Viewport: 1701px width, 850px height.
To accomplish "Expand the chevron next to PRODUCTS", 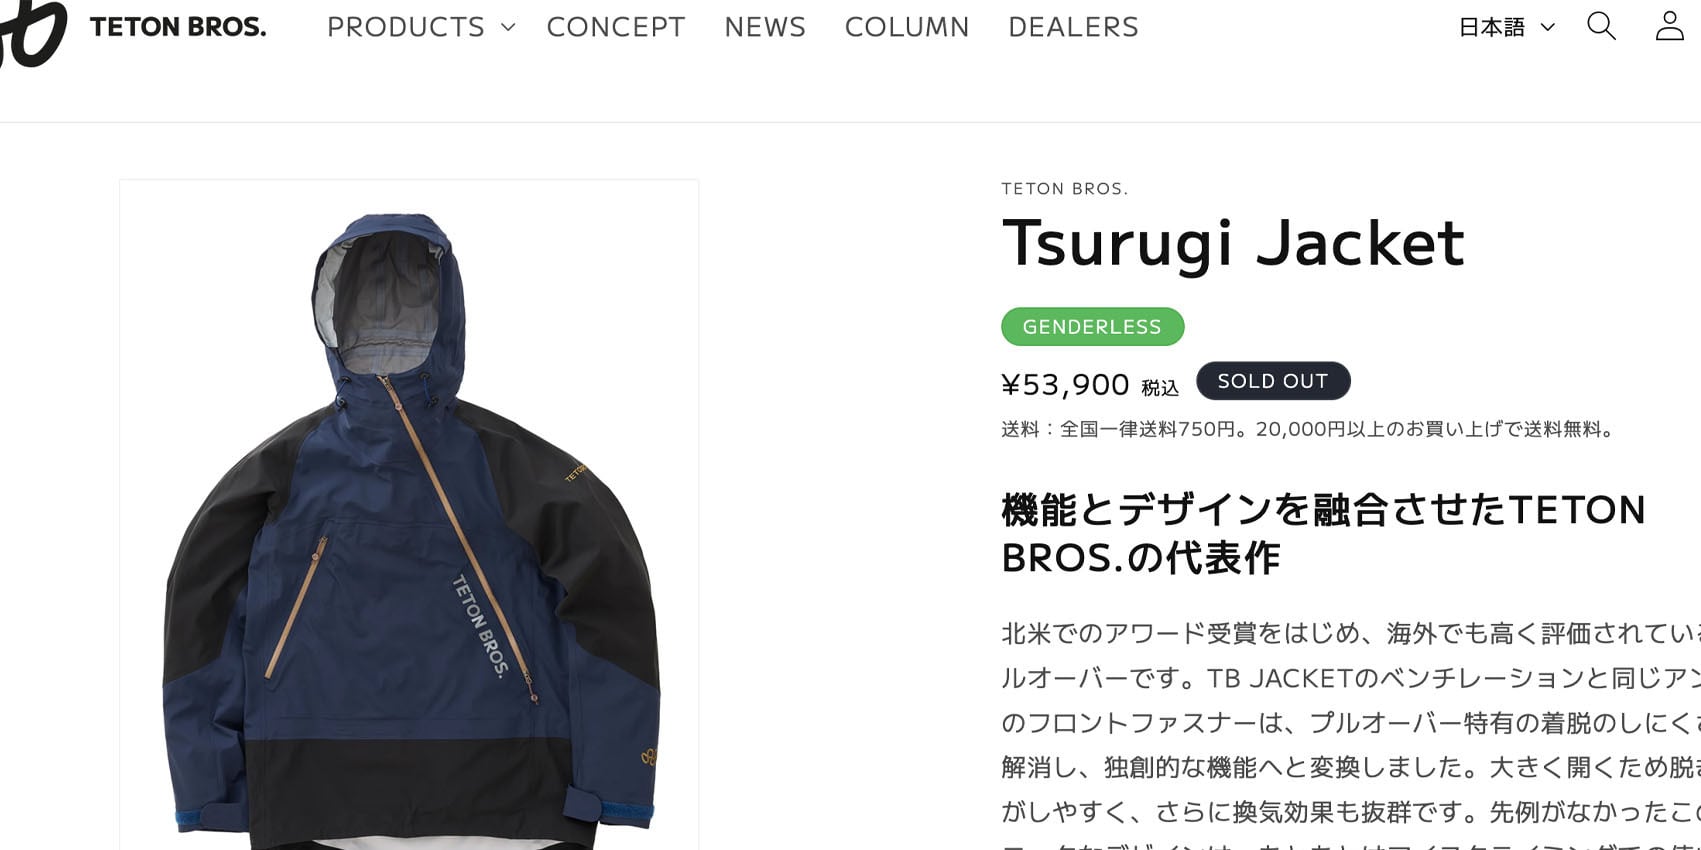I will pyautogui.click(x=508, y=28).
